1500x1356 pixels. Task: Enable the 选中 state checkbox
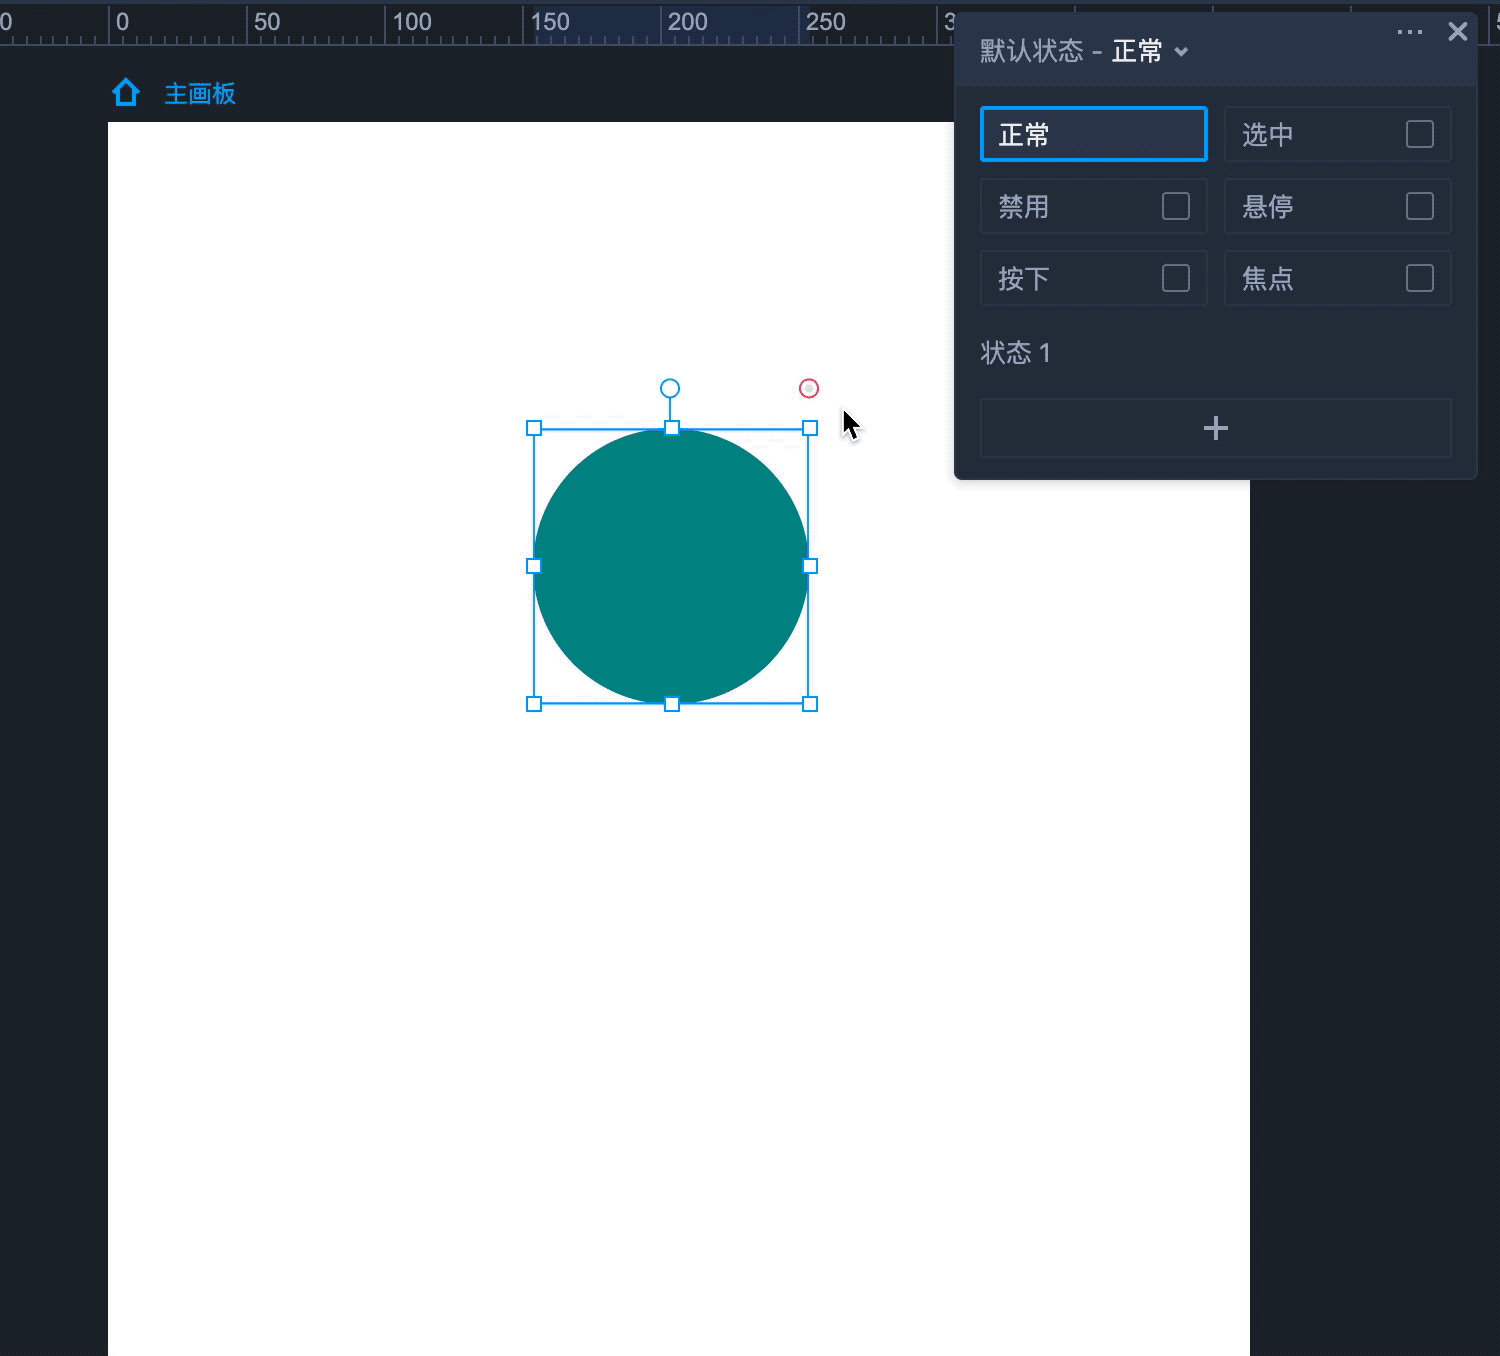pyautogui.click(x=1419, y=134)
